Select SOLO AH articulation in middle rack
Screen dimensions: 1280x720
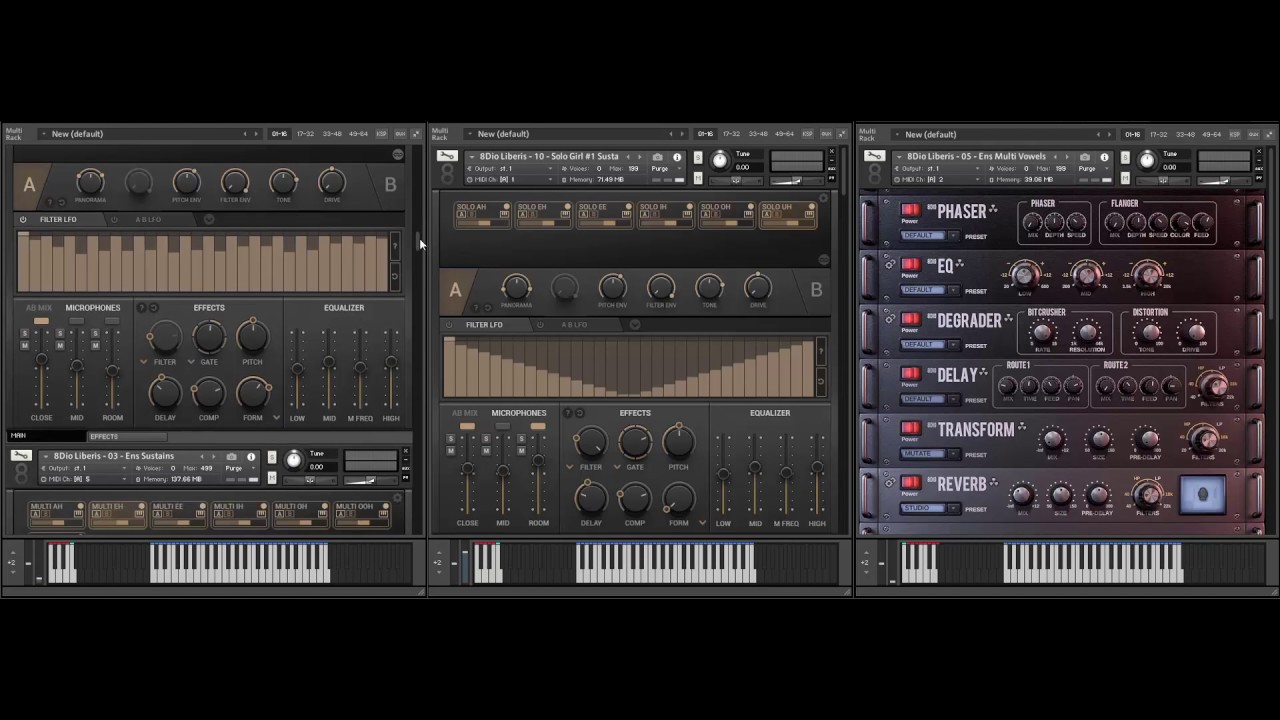tap(483, 214)
